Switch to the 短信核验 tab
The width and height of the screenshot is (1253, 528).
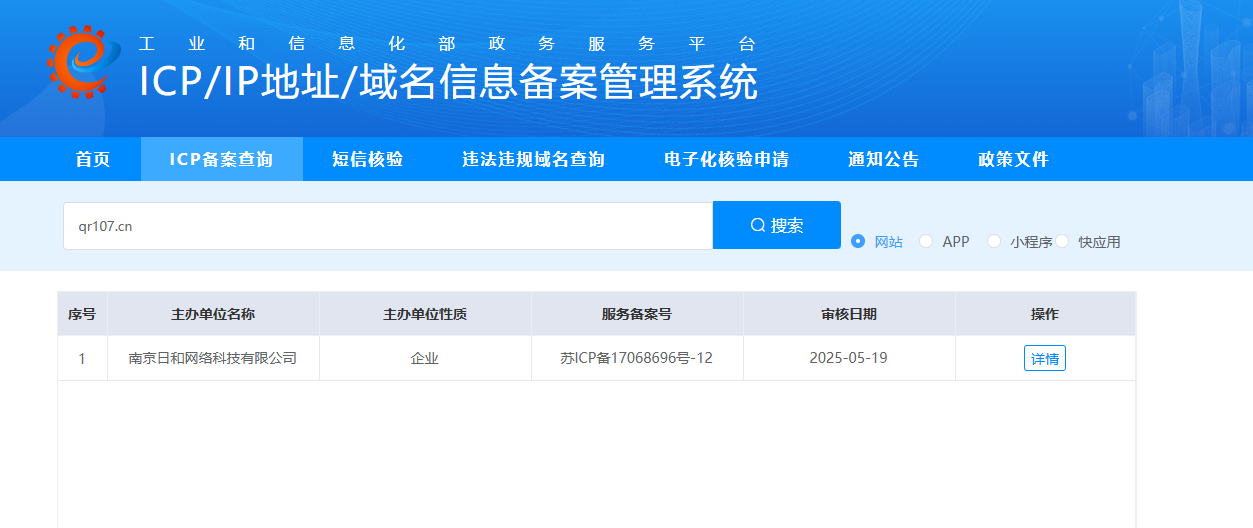(367, 159)
